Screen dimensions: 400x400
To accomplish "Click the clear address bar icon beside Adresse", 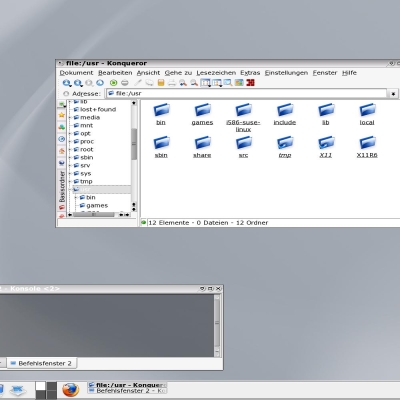I will tap(66, 94).
